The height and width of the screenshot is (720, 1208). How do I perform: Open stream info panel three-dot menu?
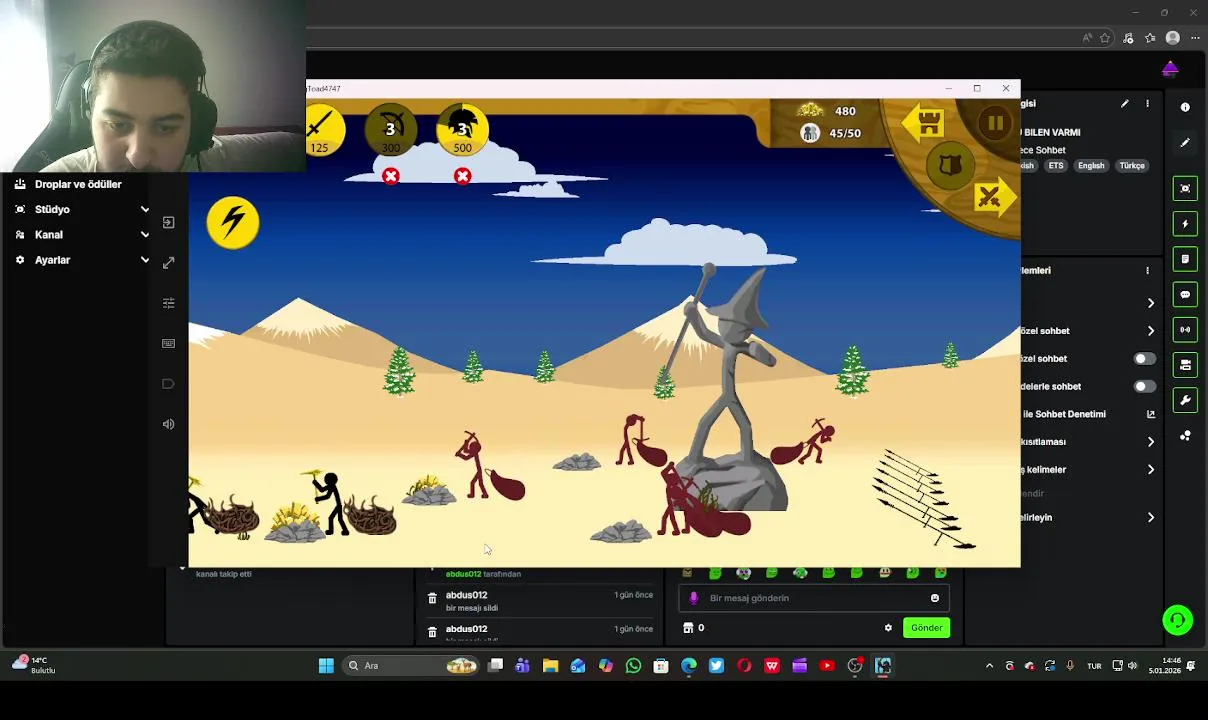coord(1147,103)
